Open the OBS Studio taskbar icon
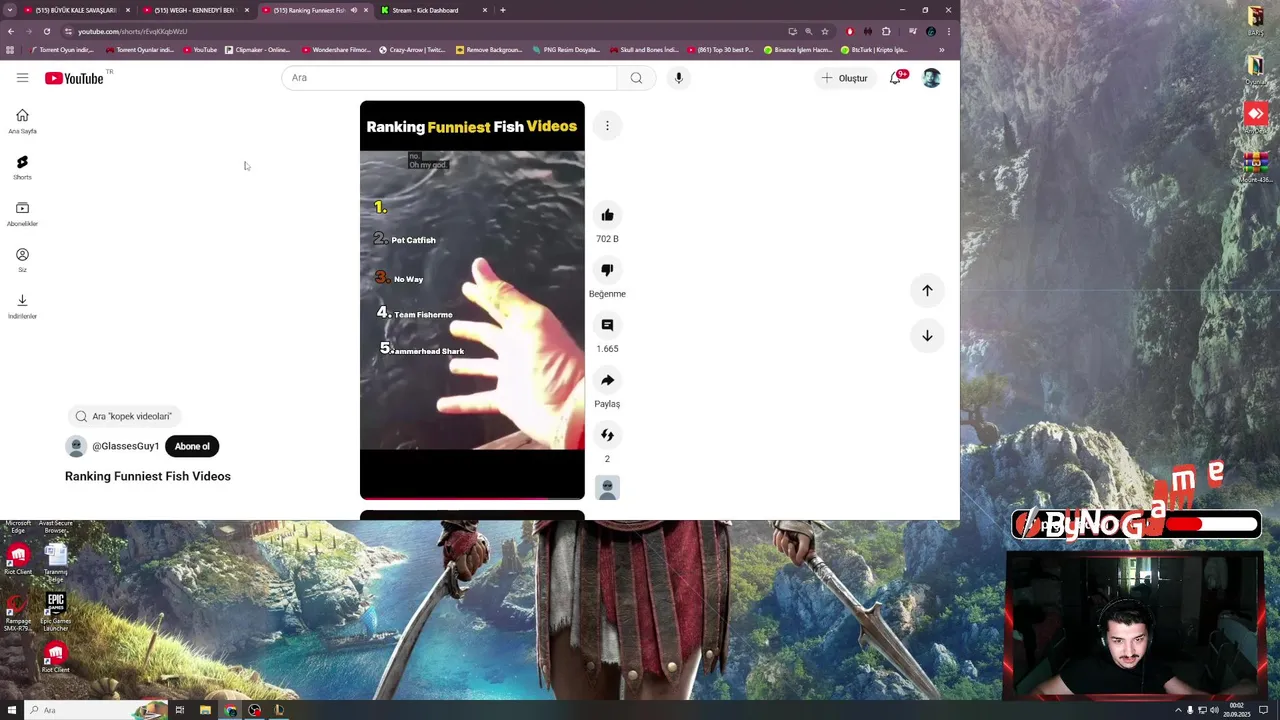 pos(255,710)
